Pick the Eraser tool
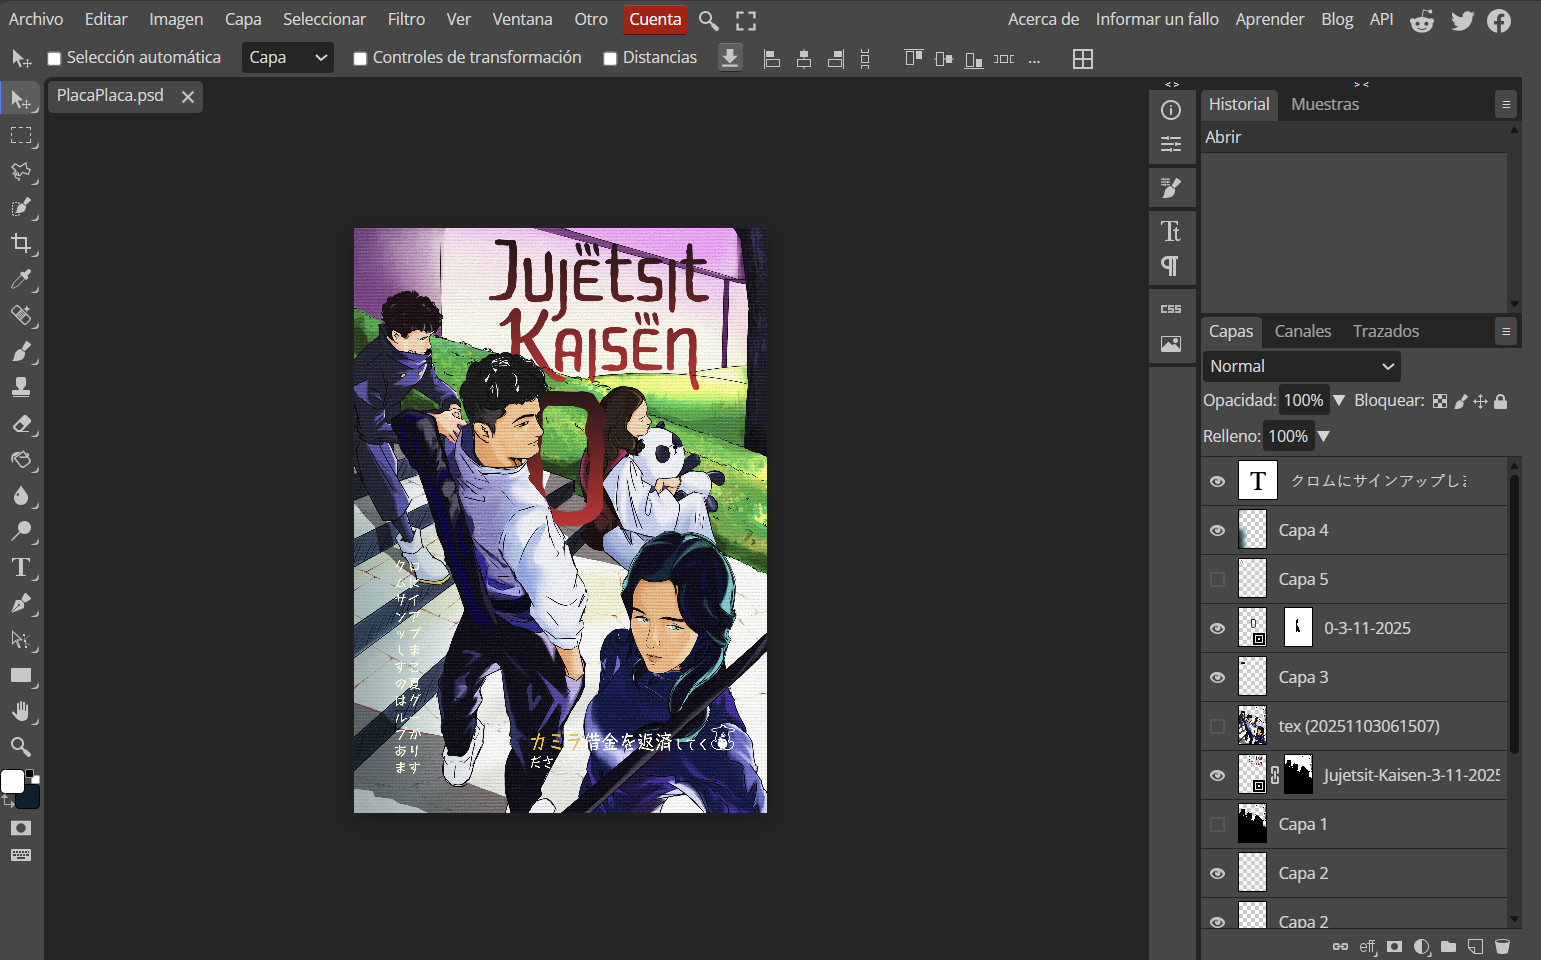This screenshot has width=1541, height=960. [x=21, y=424]
